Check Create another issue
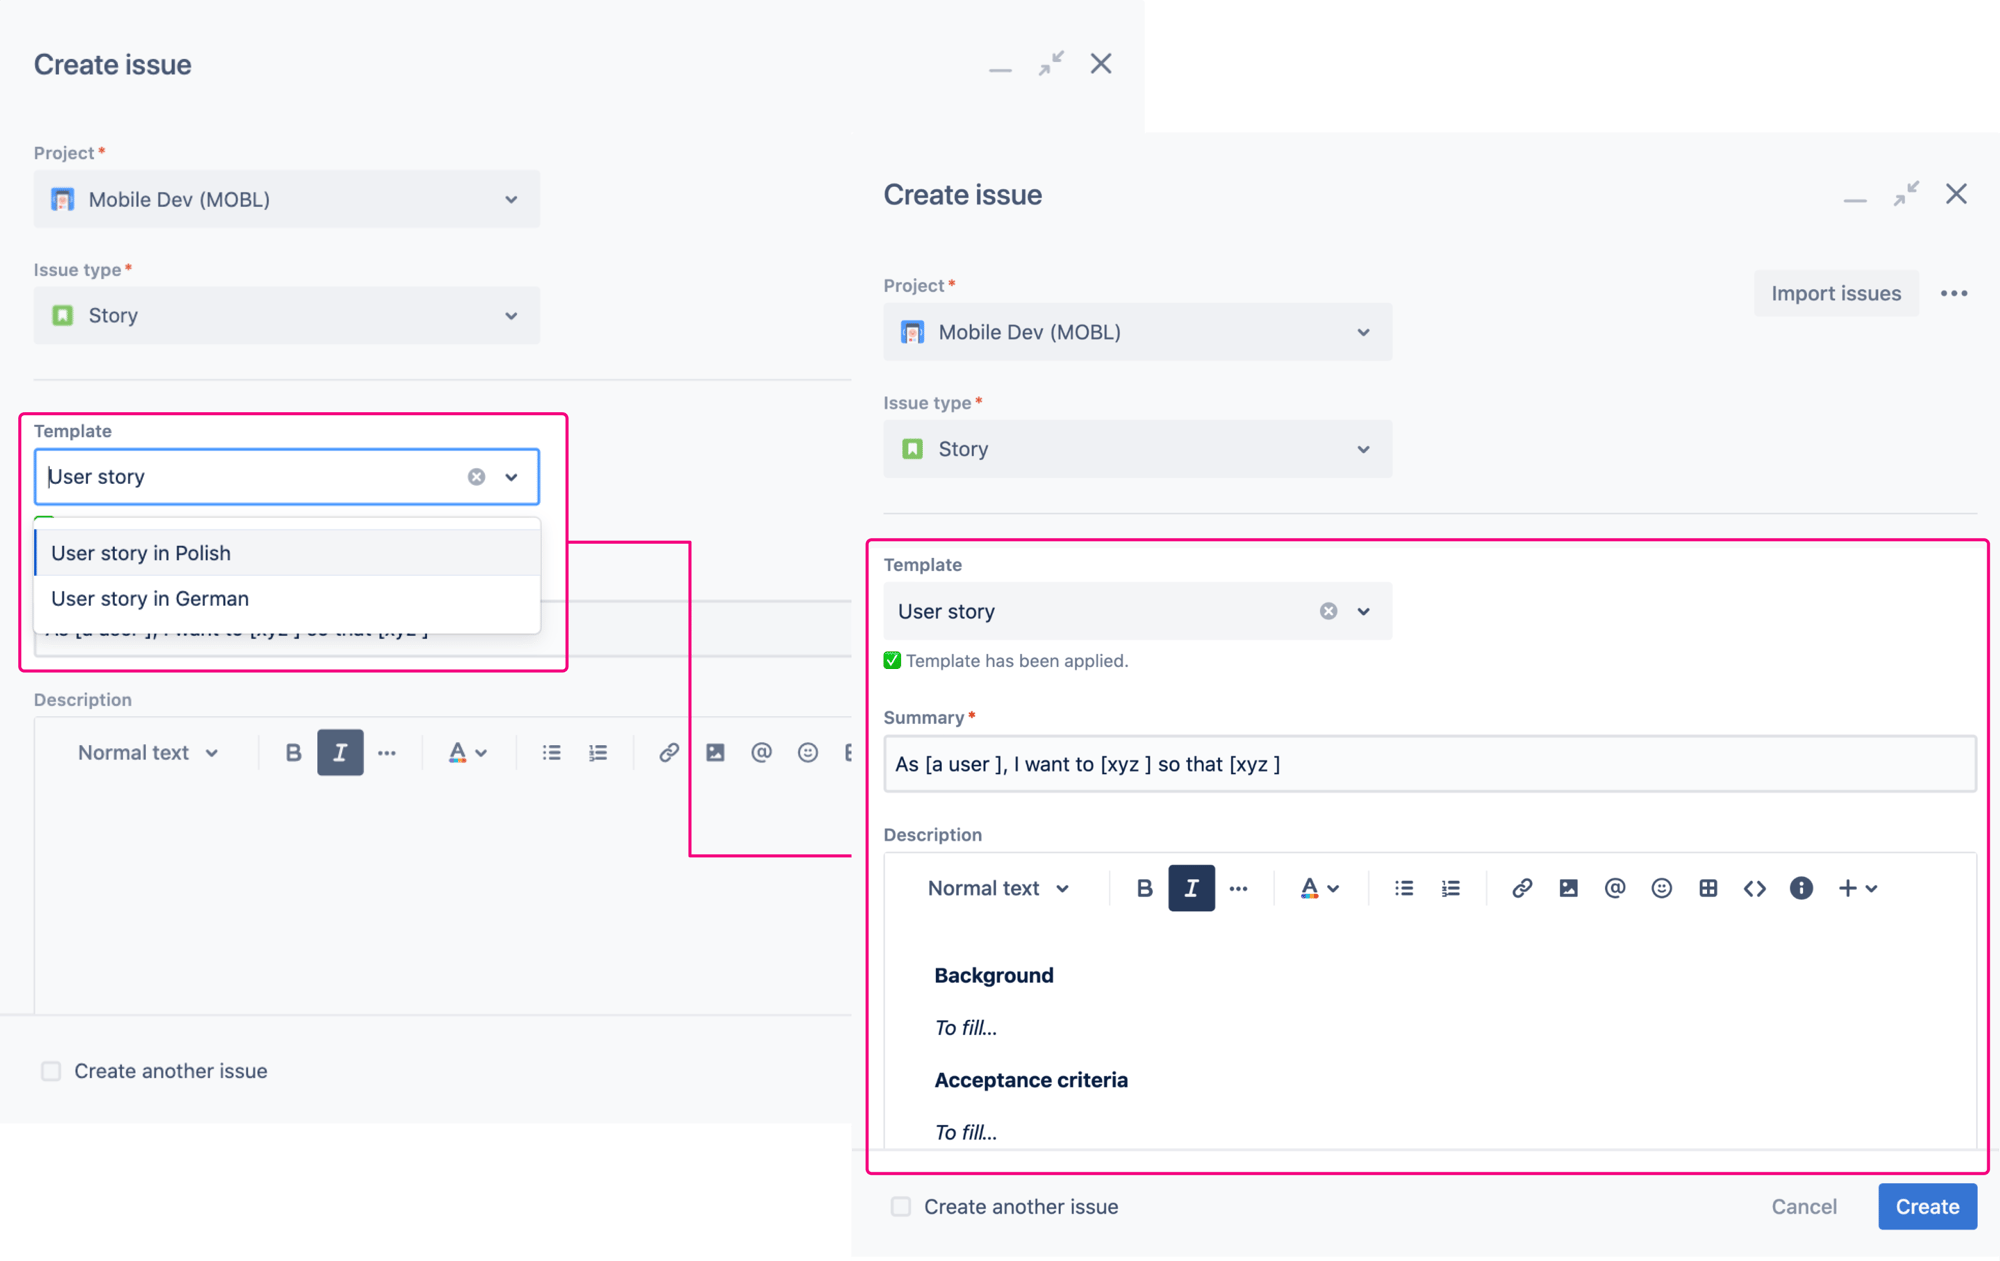This screenshot has width=2000, height=1261. [900, 1206]
